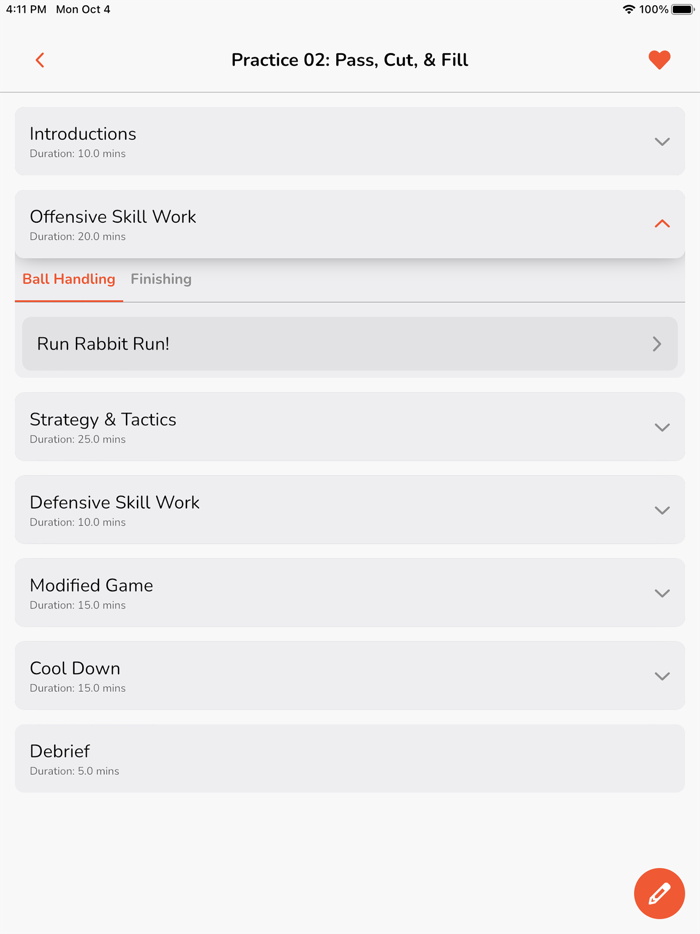Tap the Strategy & Tactics title
The height and width of the screenshot is (934, 700).
pyautogui.click(x=103, y=419)
